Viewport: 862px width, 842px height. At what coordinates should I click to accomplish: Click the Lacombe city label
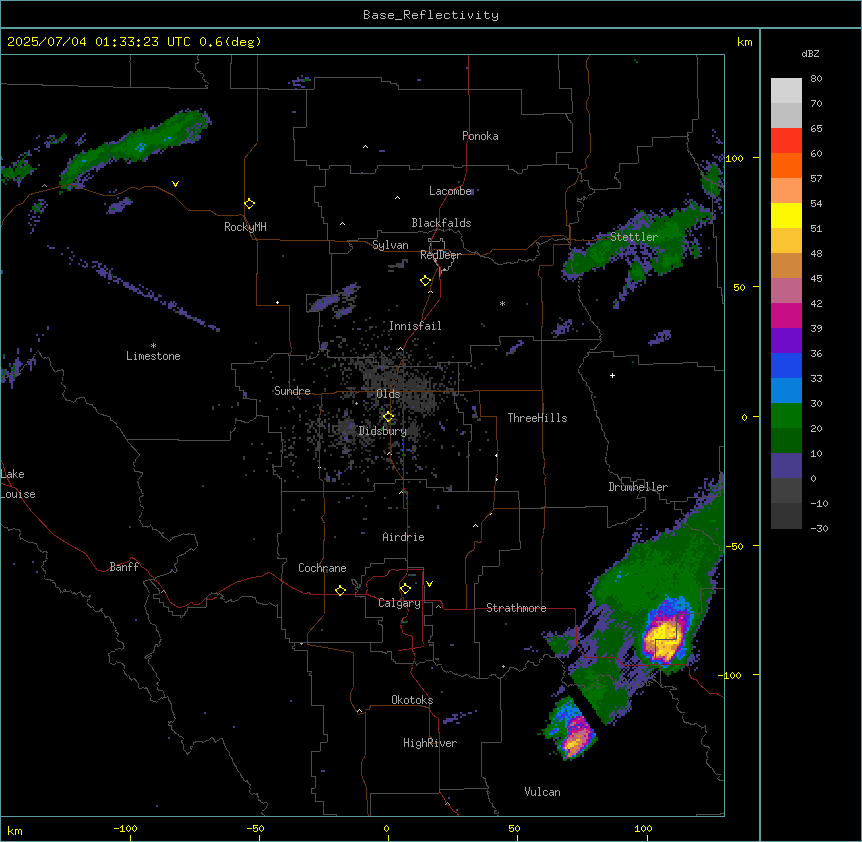coord(450,191)
